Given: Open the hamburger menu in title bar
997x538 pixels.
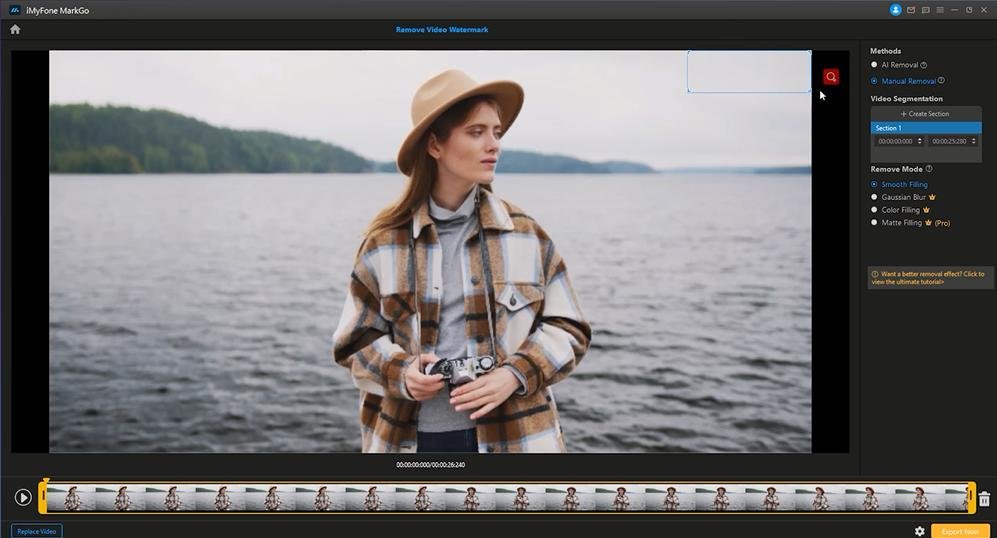Looking at the screenshot, I should (x=940, y=10).
